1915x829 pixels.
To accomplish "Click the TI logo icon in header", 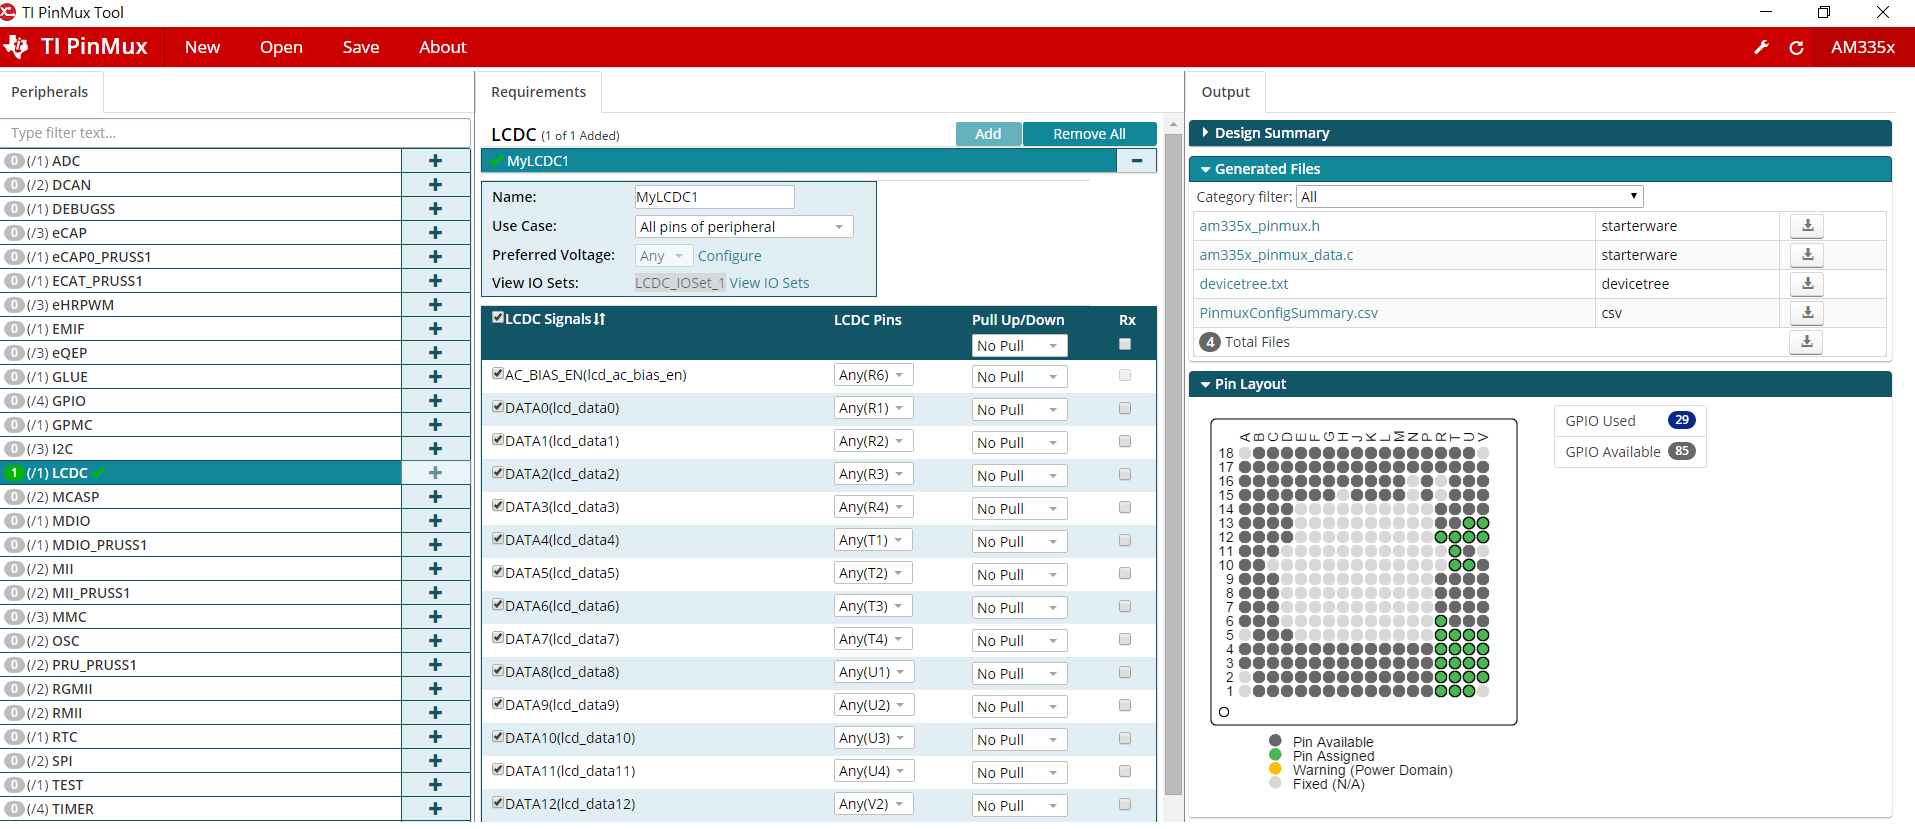I will click(x=15, y=47).
